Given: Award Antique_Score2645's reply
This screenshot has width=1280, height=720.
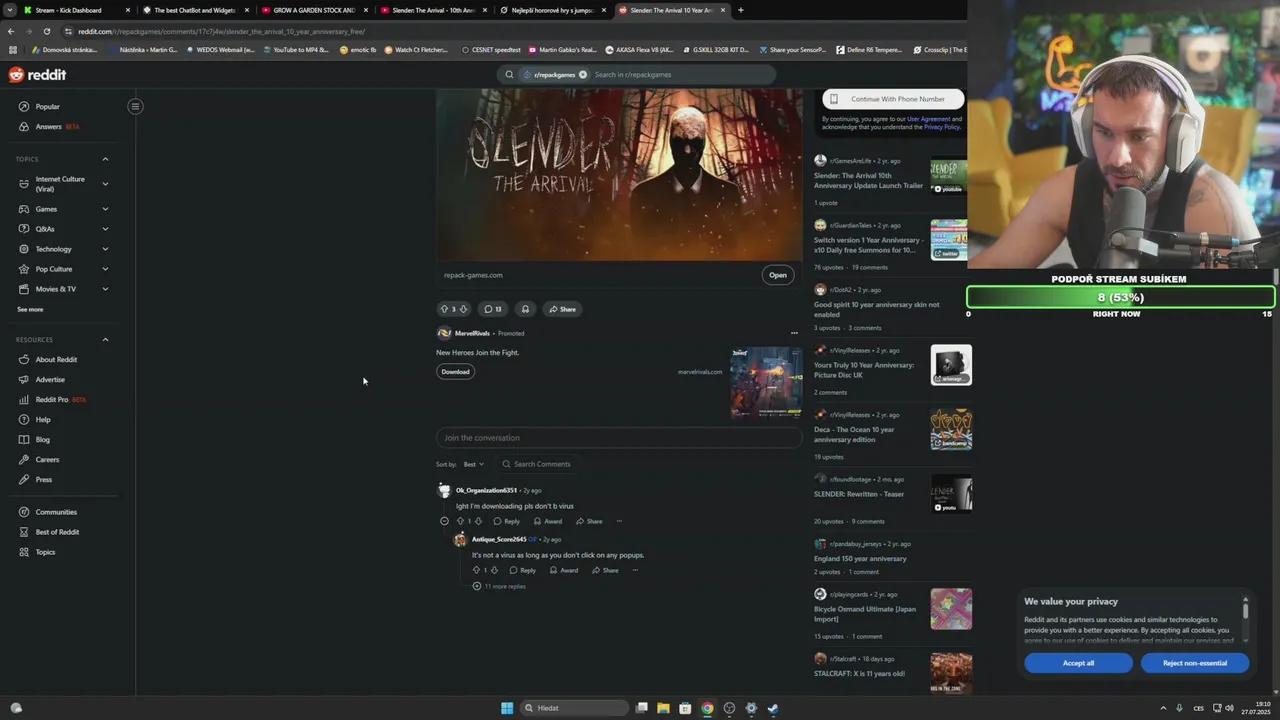Looking at the screenshot, I should point(564,570).
